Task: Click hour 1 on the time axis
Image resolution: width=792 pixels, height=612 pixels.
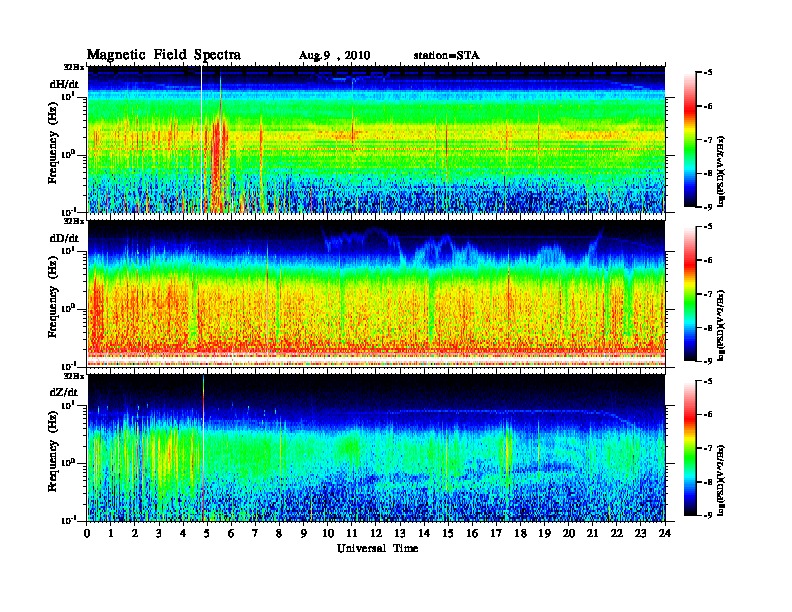Action: (x=111, y=533)
